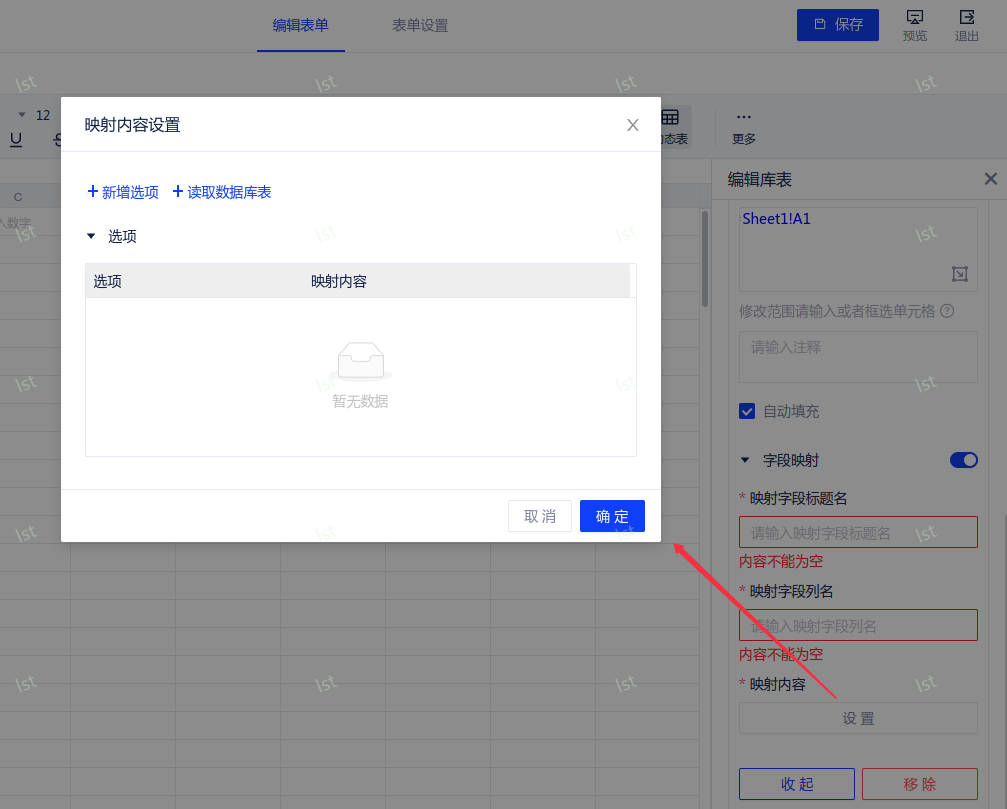The width and height of the screenshot is (1007, 809).
Task: Close the 映射内容设置 dialog
Action: (x=632, y=125)
